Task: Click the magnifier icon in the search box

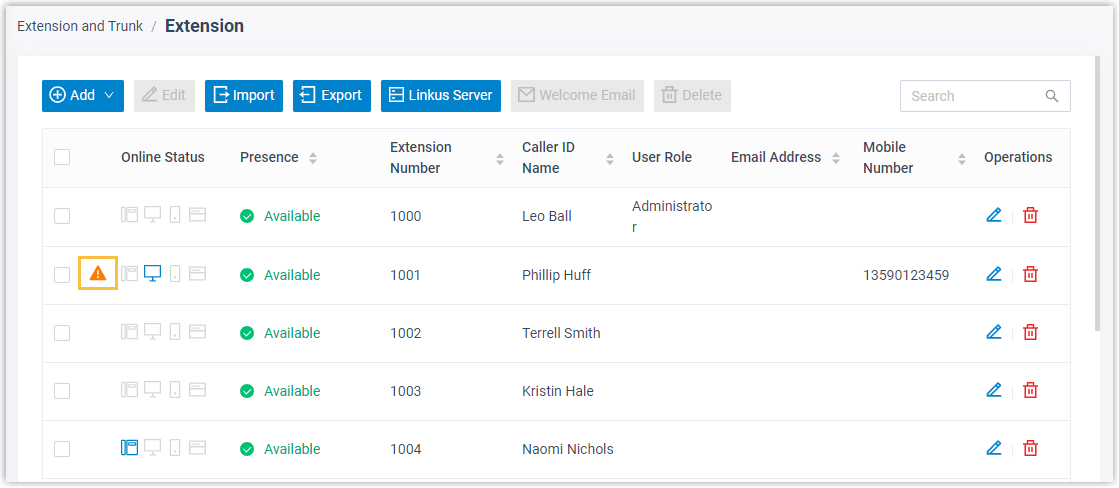Action: (1052, 96)
